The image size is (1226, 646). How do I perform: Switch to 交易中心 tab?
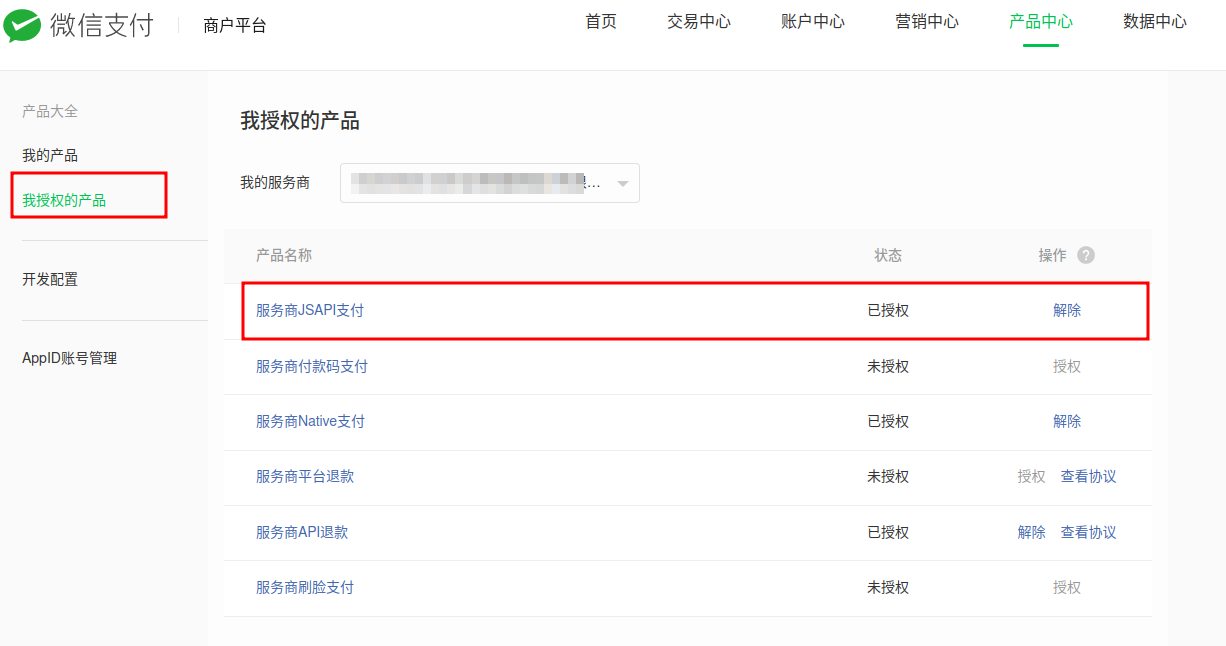699,21
